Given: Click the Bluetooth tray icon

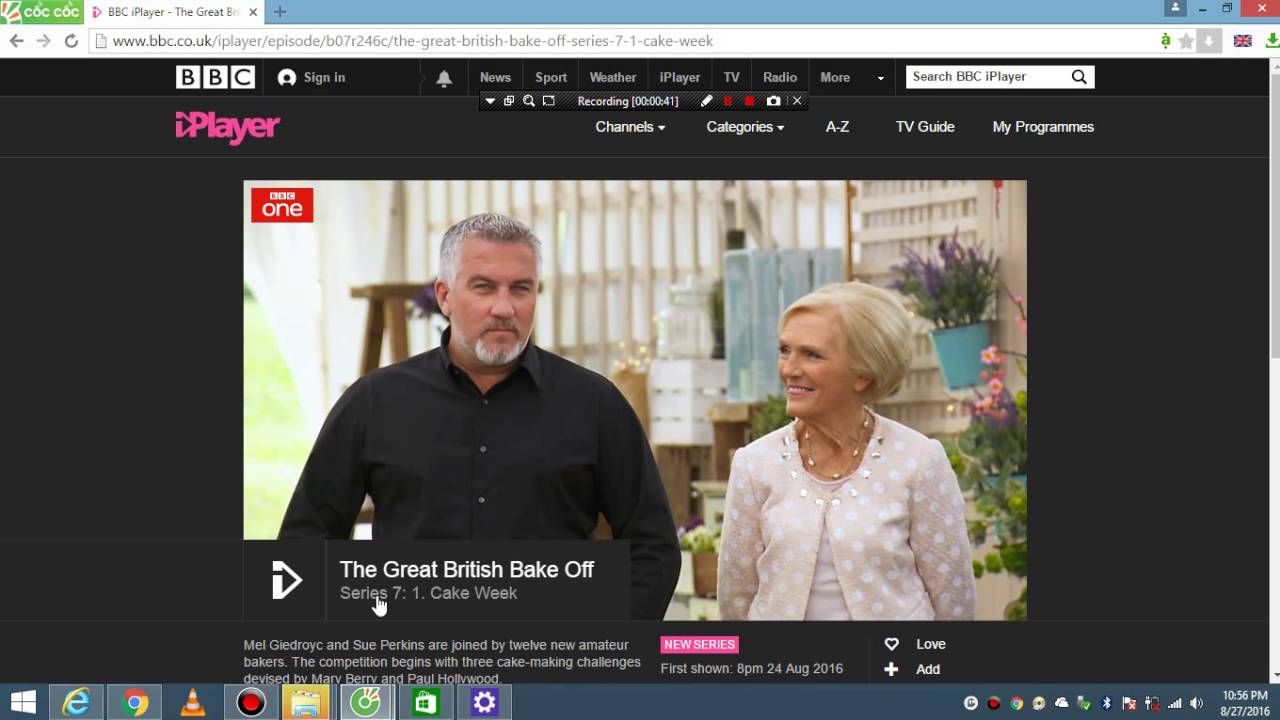Looking at the screenshot, I should pos(1107,703).
